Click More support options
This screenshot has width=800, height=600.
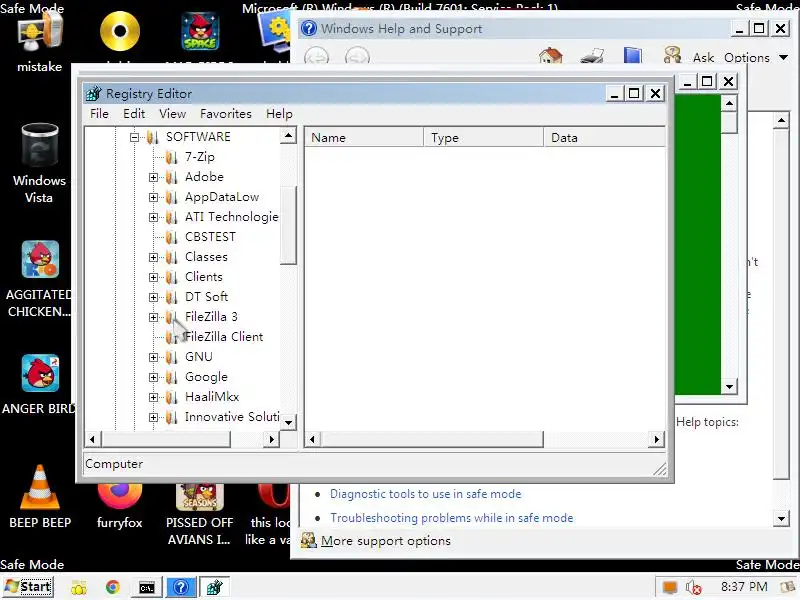point(385,541)
